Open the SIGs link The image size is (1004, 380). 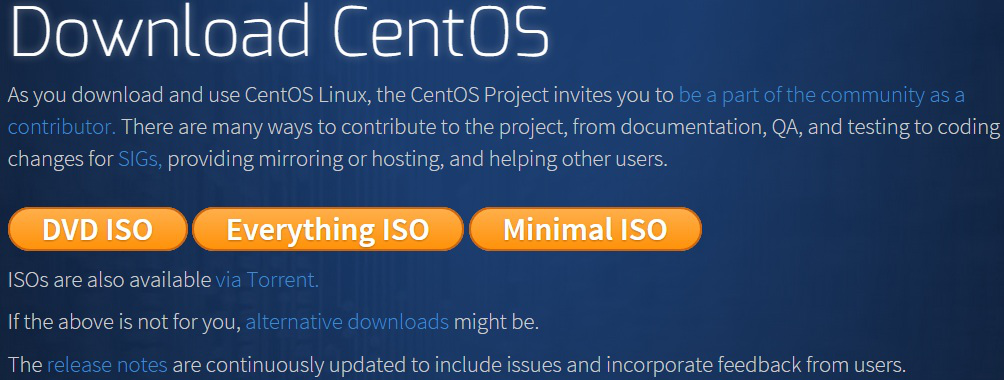[x=140, y=159]
